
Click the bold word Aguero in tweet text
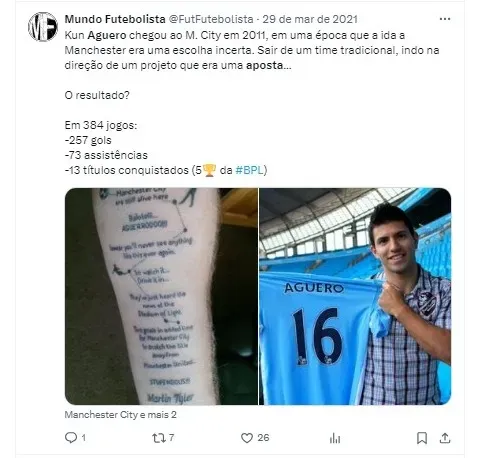click(107, 35)
